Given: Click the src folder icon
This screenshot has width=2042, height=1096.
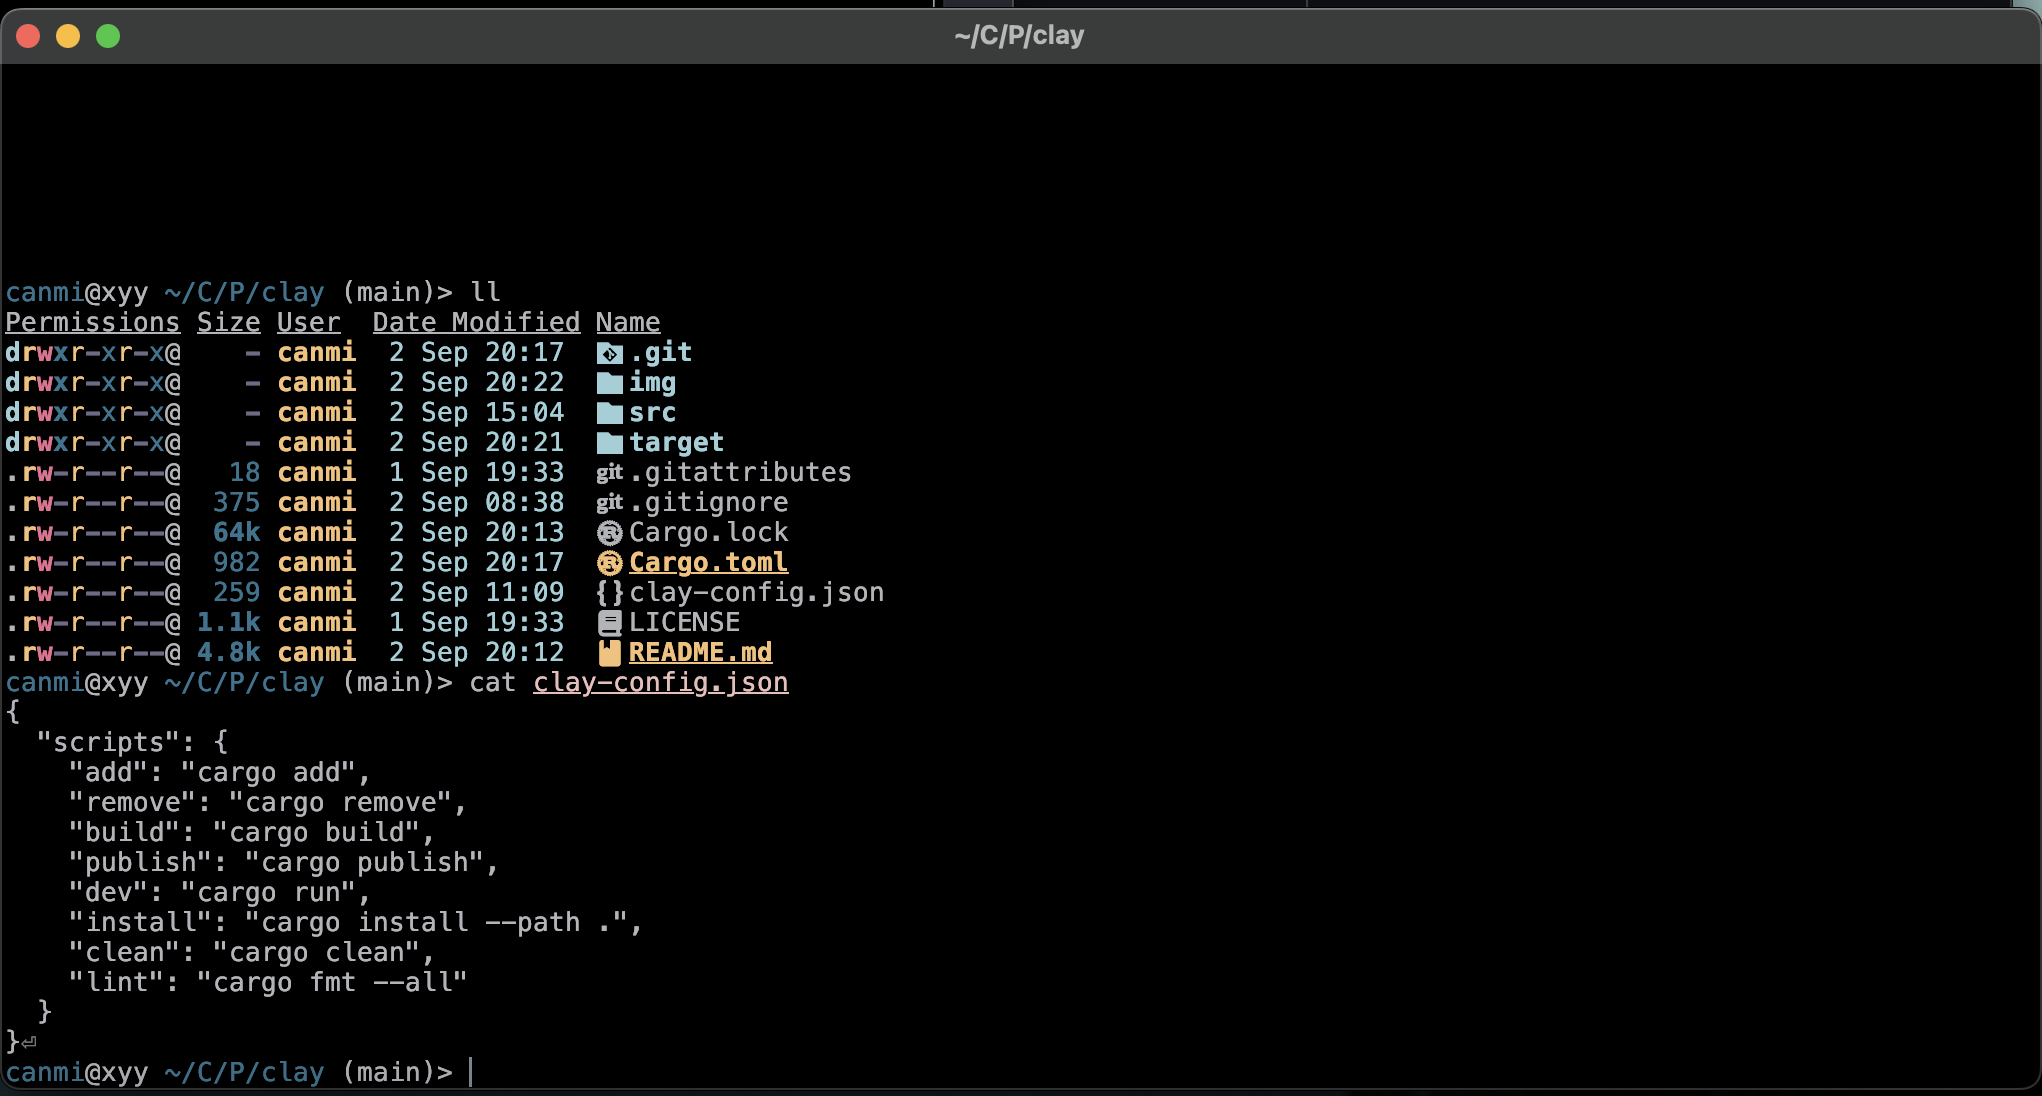Looking at the screenshot, I should click(609, 413).
